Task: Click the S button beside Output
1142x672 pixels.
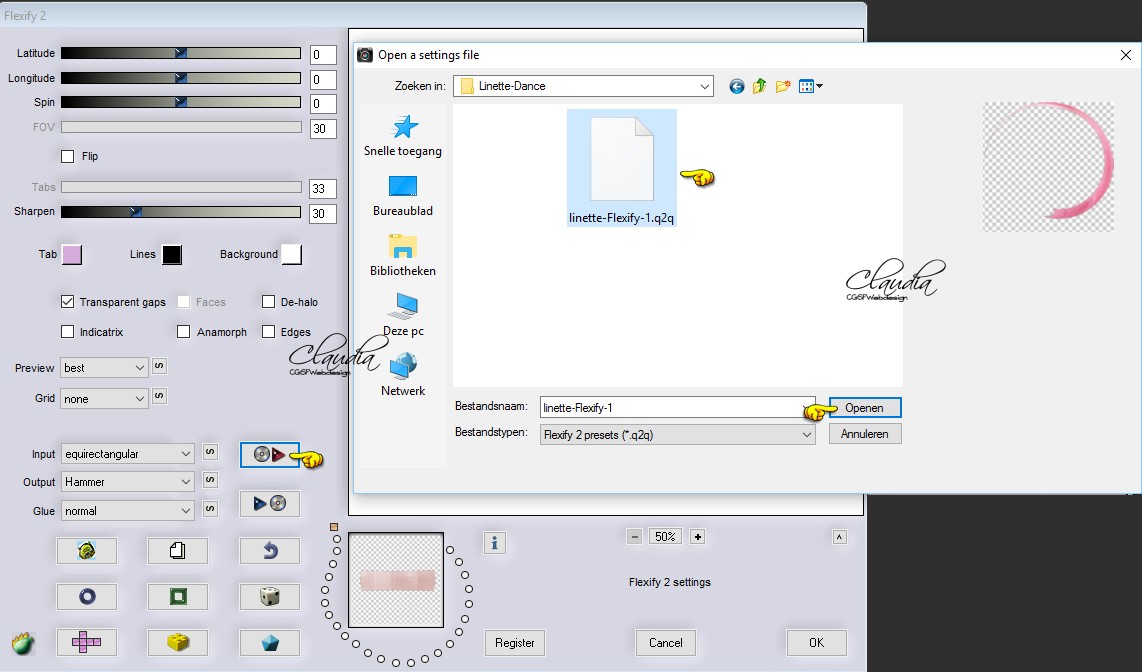Action: click(210, 479)
